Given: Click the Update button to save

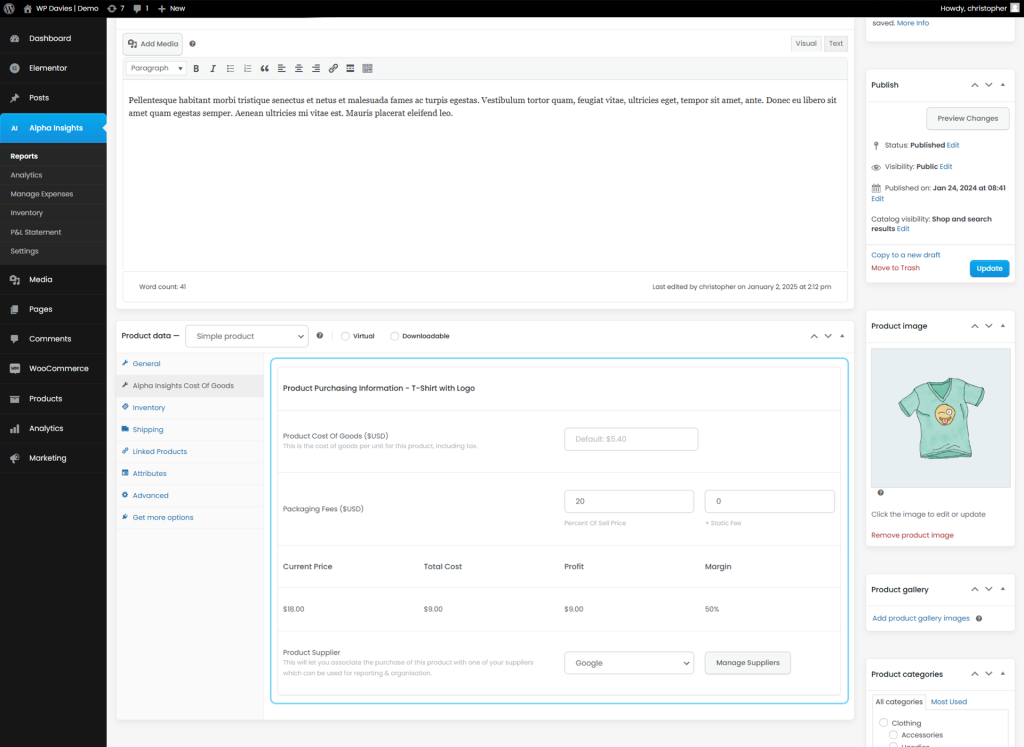Looking at the screenshot, I should coord(989,268).
